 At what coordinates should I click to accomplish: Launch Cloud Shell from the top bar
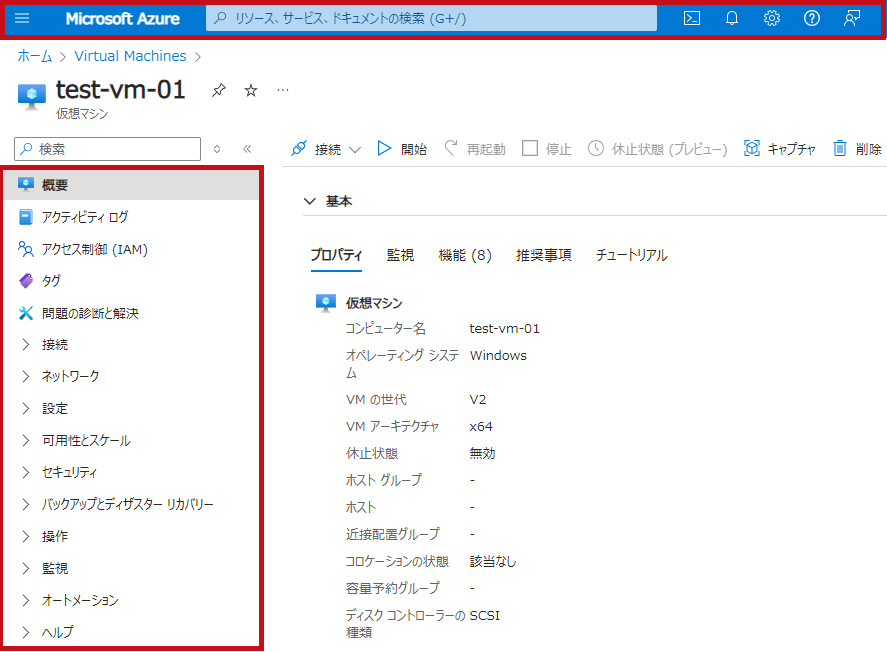click(x=692, y=19)
